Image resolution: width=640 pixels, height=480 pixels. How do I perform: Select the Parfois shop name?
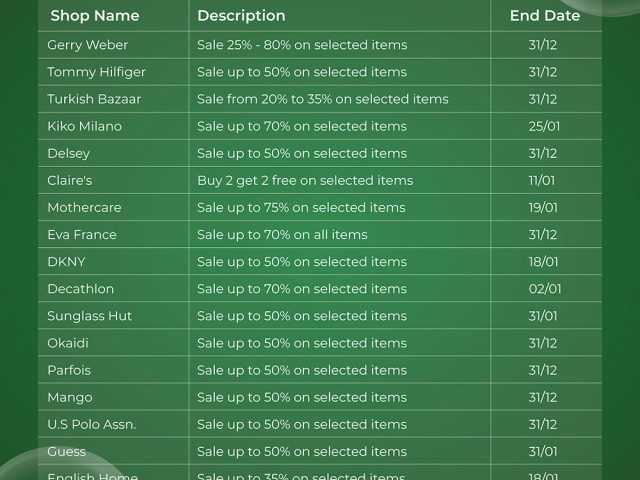[69, 369]
